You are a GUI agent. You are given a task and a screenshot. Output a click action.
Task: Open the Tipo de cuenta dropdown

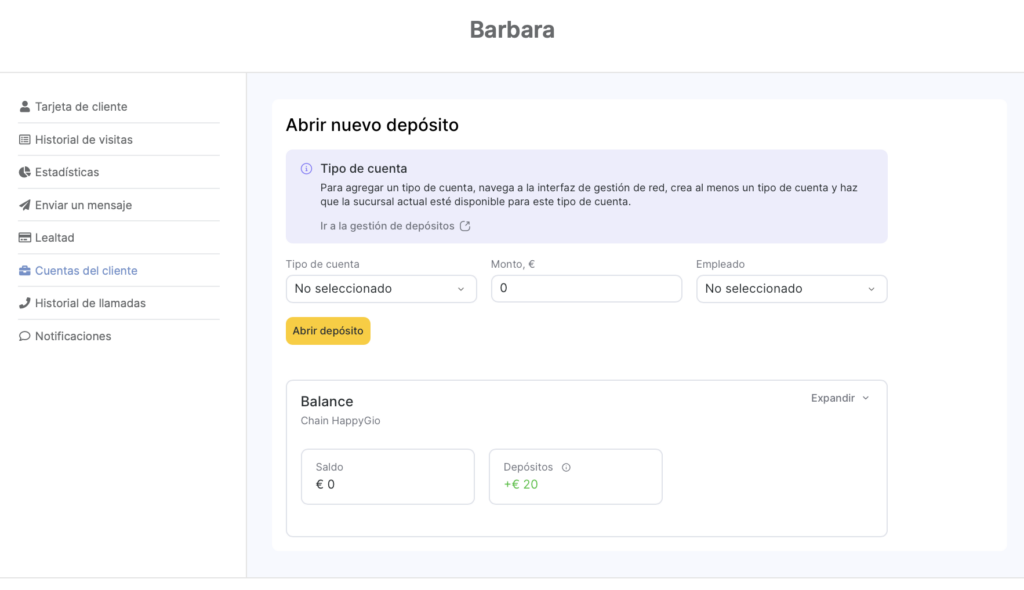coord(381,289)
